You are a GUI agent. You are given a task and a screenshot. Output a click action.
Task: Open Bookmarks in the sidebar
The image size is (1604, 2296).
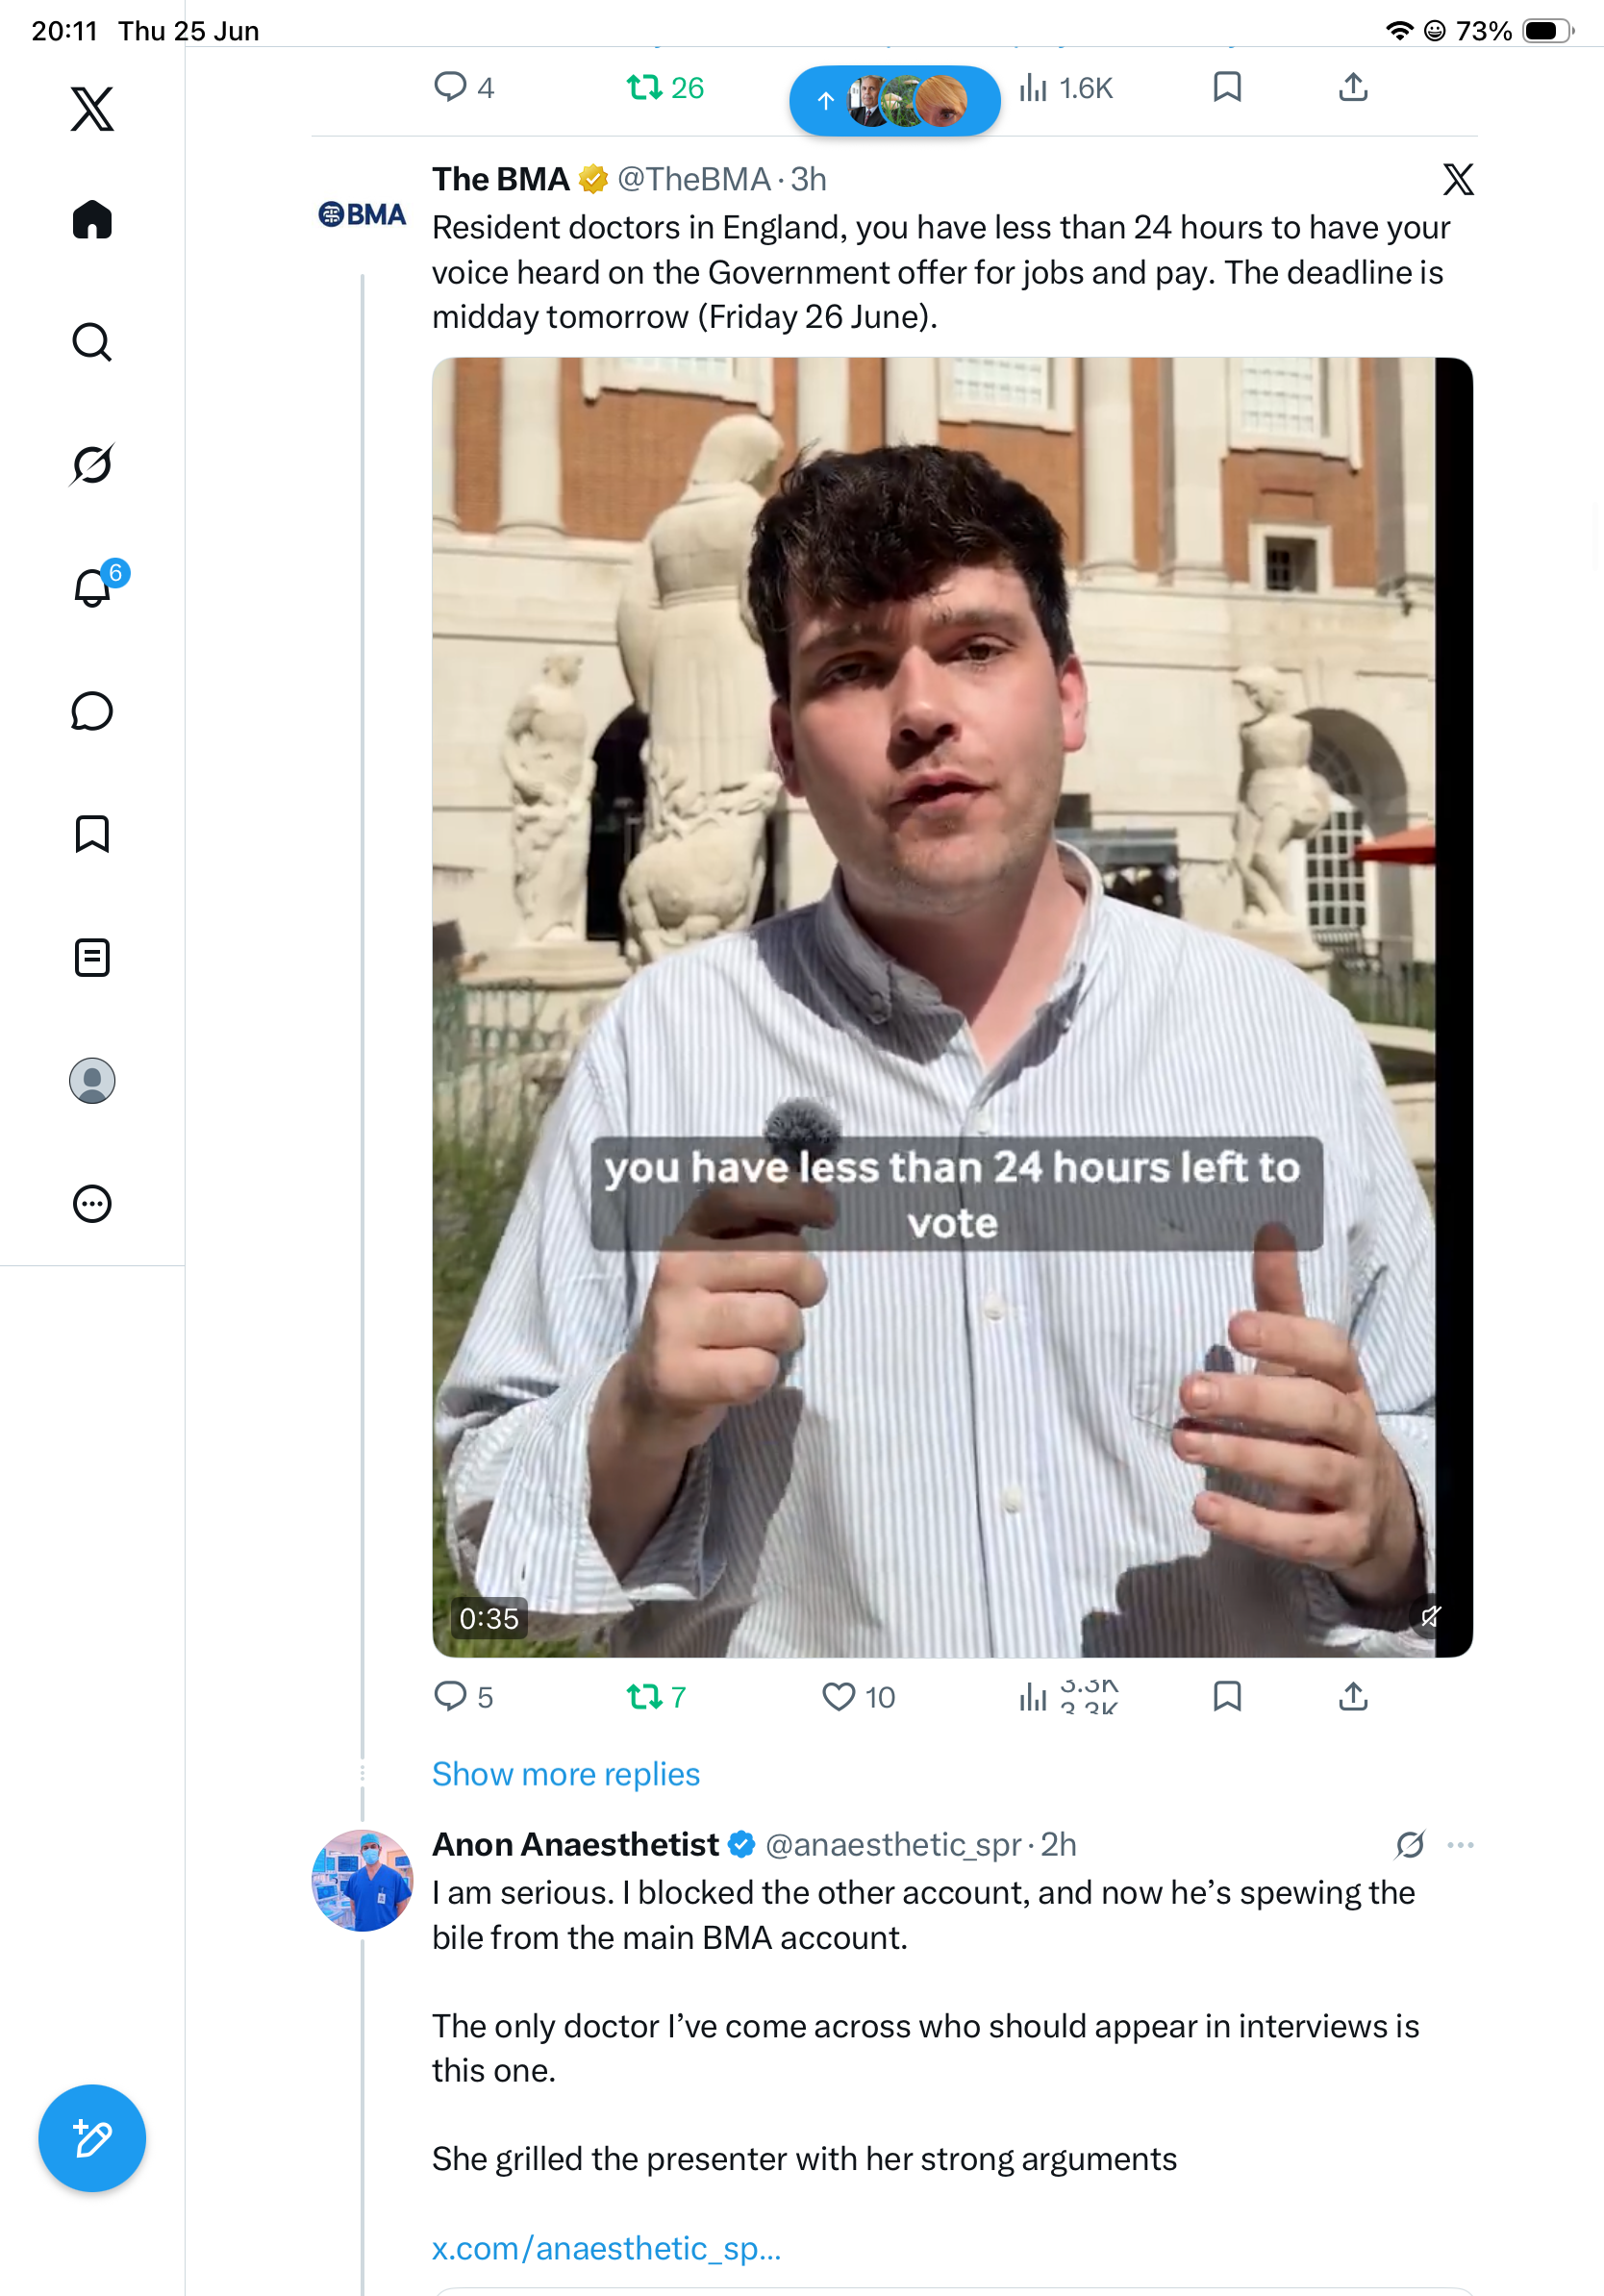pyautogui.click(x=92, y=834)
